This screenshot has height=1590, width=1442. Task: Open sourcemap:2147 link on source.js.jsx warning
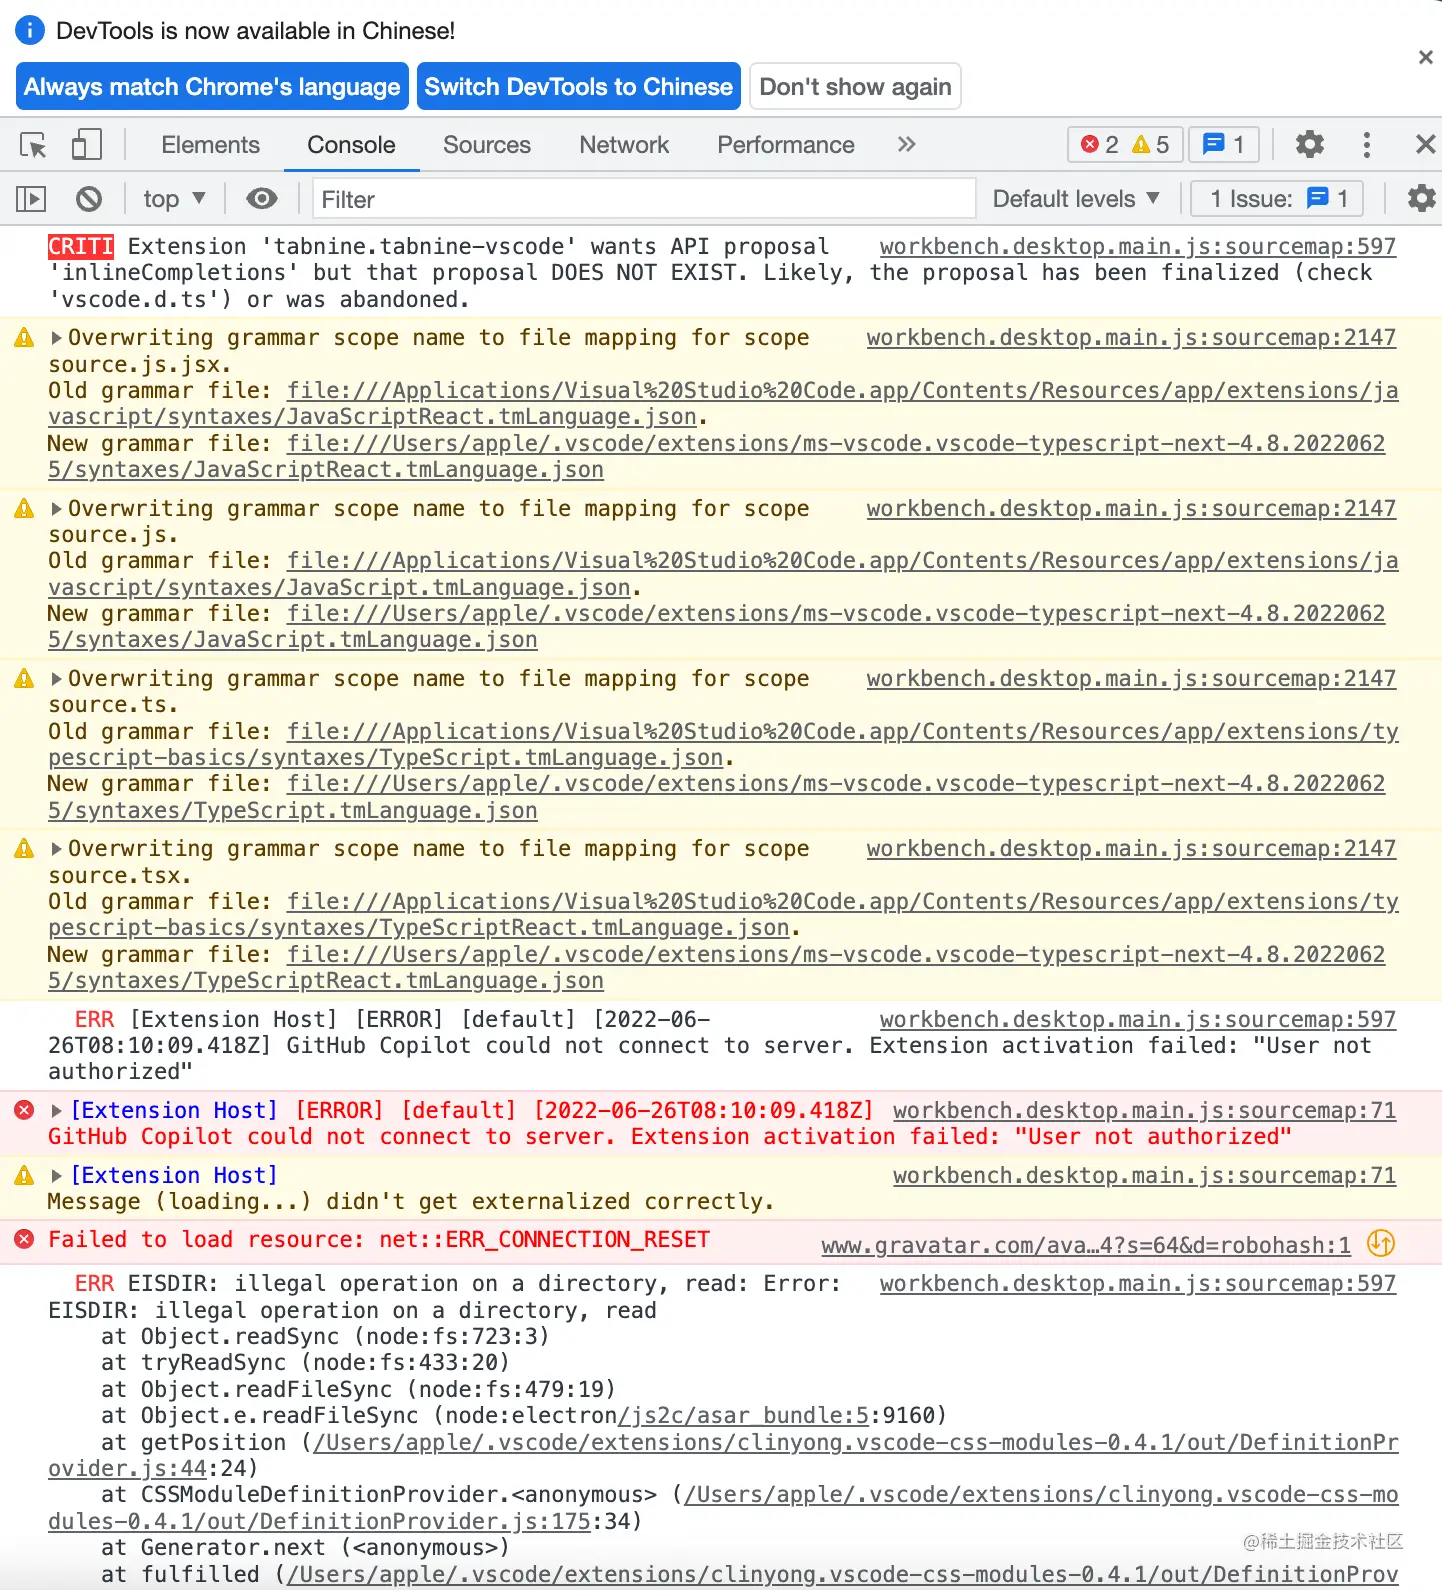click(x=1131, y=338)
